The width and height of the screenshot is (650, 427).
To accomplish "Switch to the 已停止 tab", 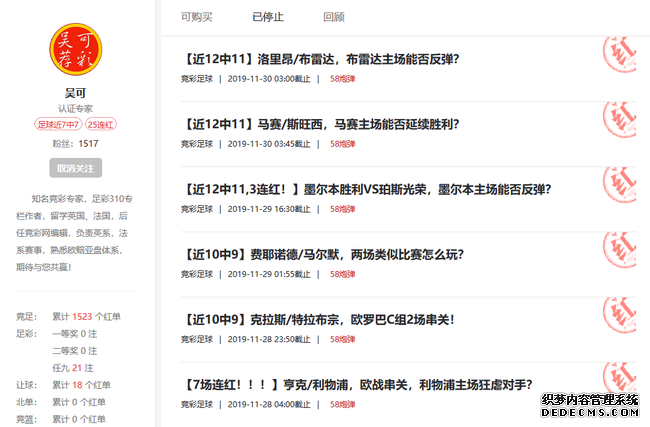I will (268, 17).
